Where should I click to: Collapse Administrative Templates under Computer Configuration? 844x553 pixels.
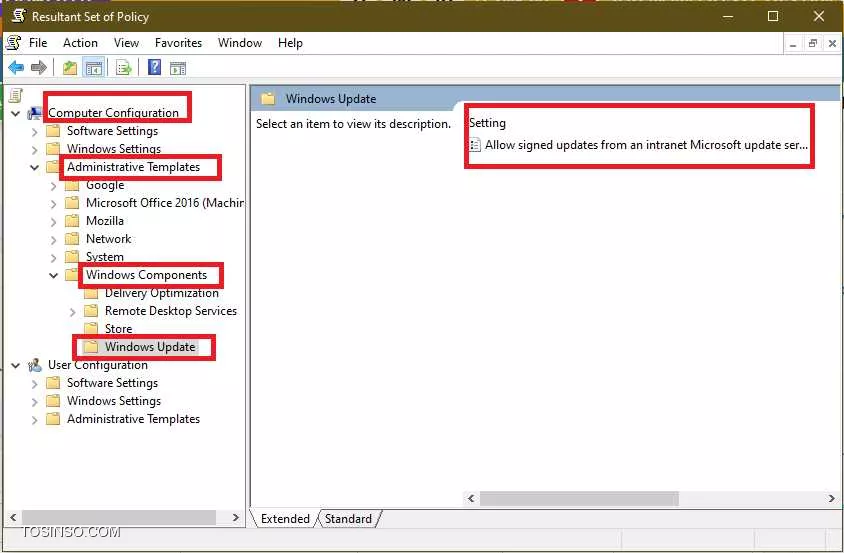(x=34, y=167)
